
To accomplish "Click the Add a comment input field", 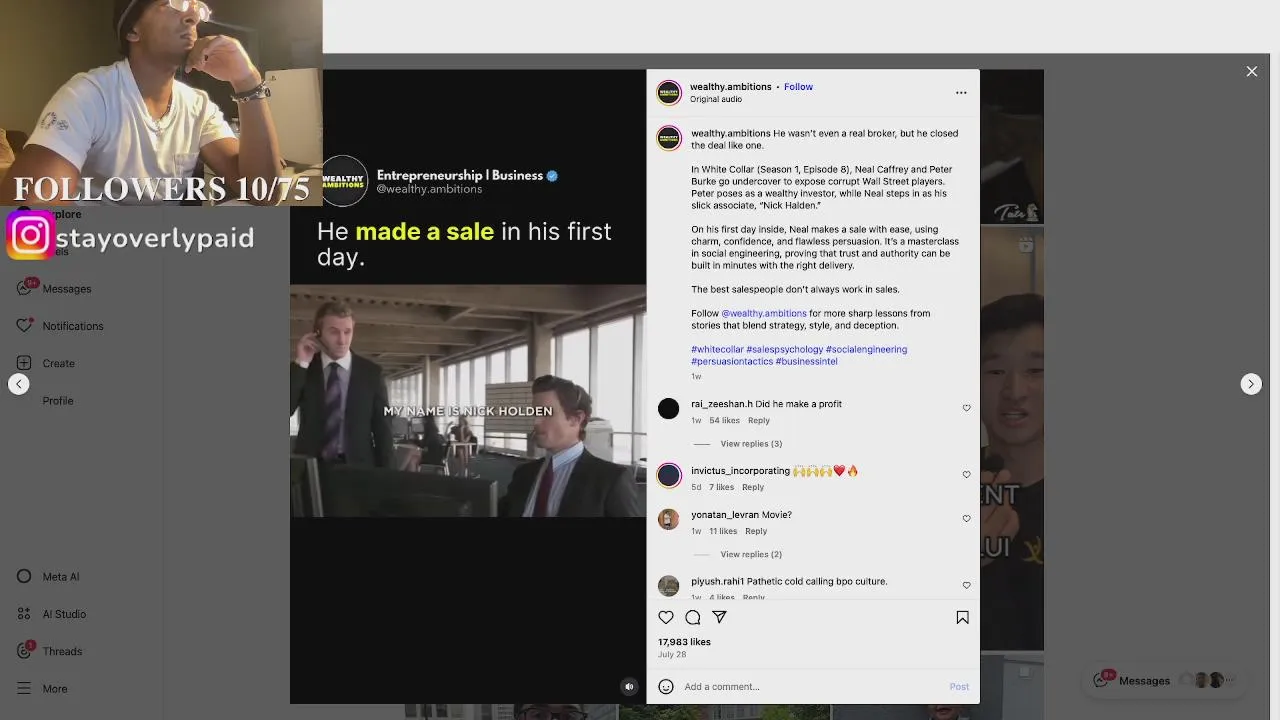I will point(812,687).
